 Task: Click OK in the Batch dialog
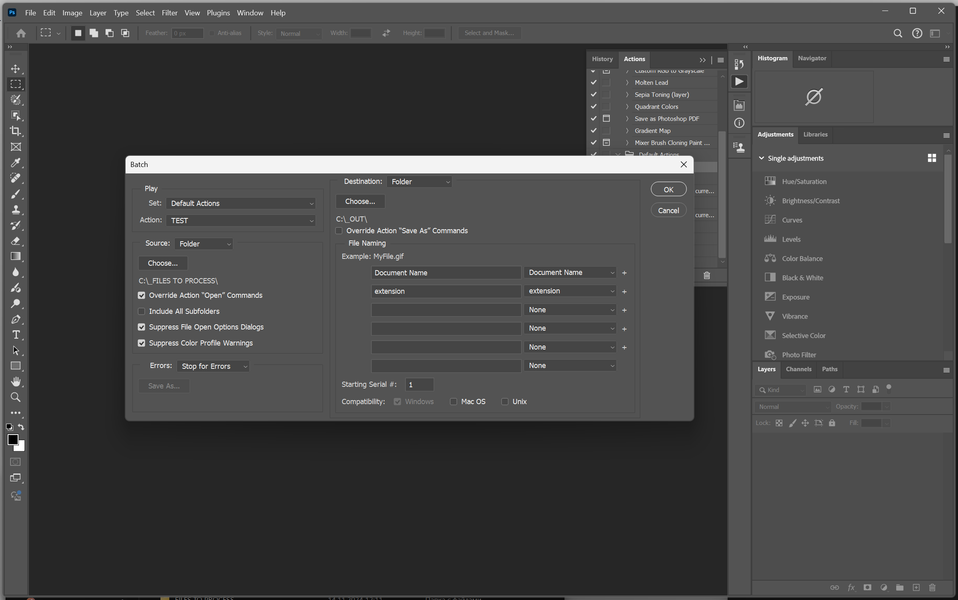point(668,189)
